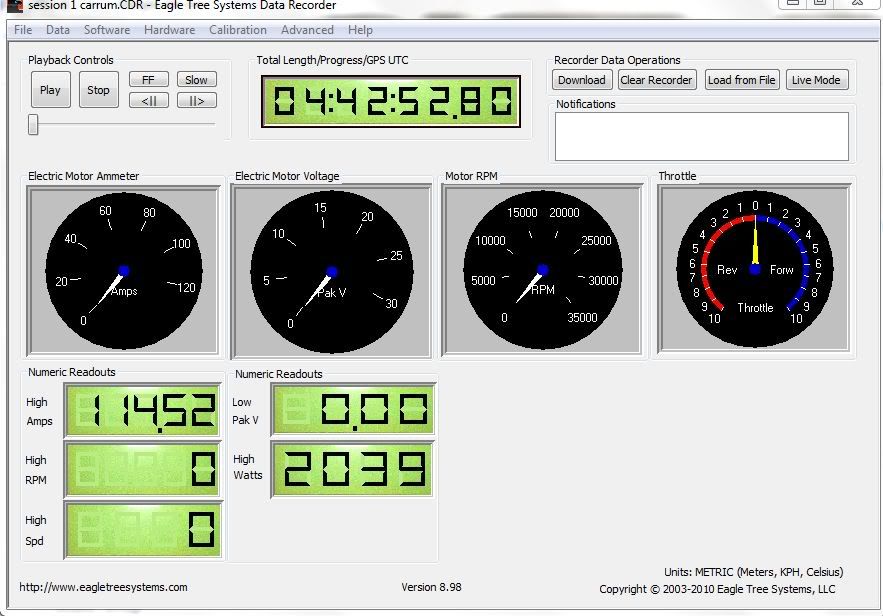Open the Advanced menu
This screenshot has width=883, height=616.
click(x=307, y=30)
